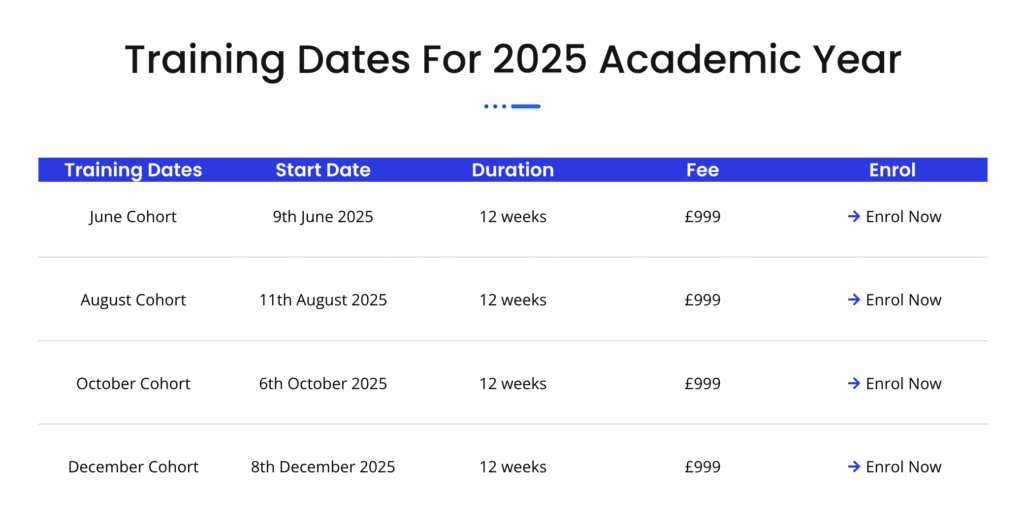1024x529 pixels.
Task: Click the arrow icon in August Cohort row
Action: tap(854, 300)
